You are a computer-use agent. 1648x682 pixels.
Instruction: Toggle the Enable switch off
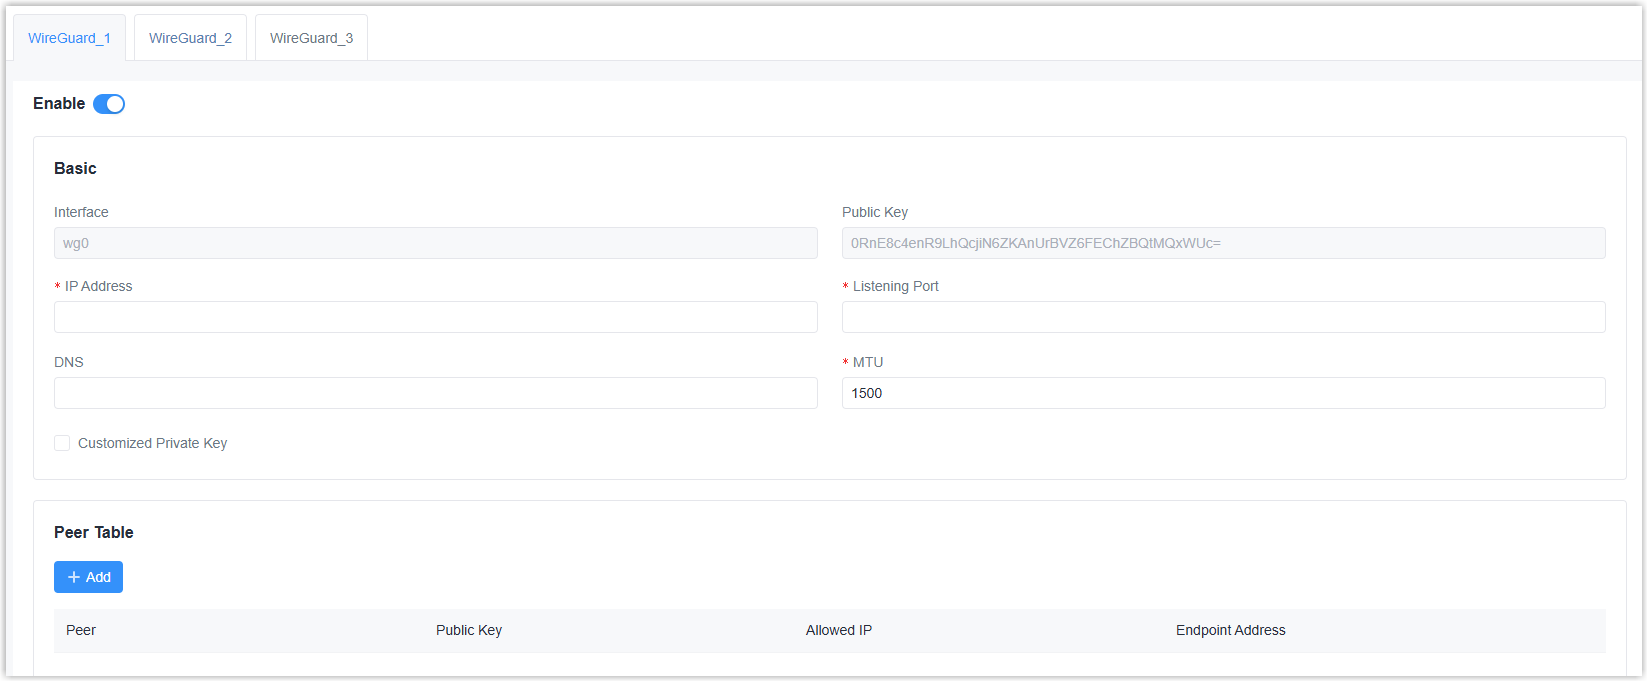pos(109,104)
